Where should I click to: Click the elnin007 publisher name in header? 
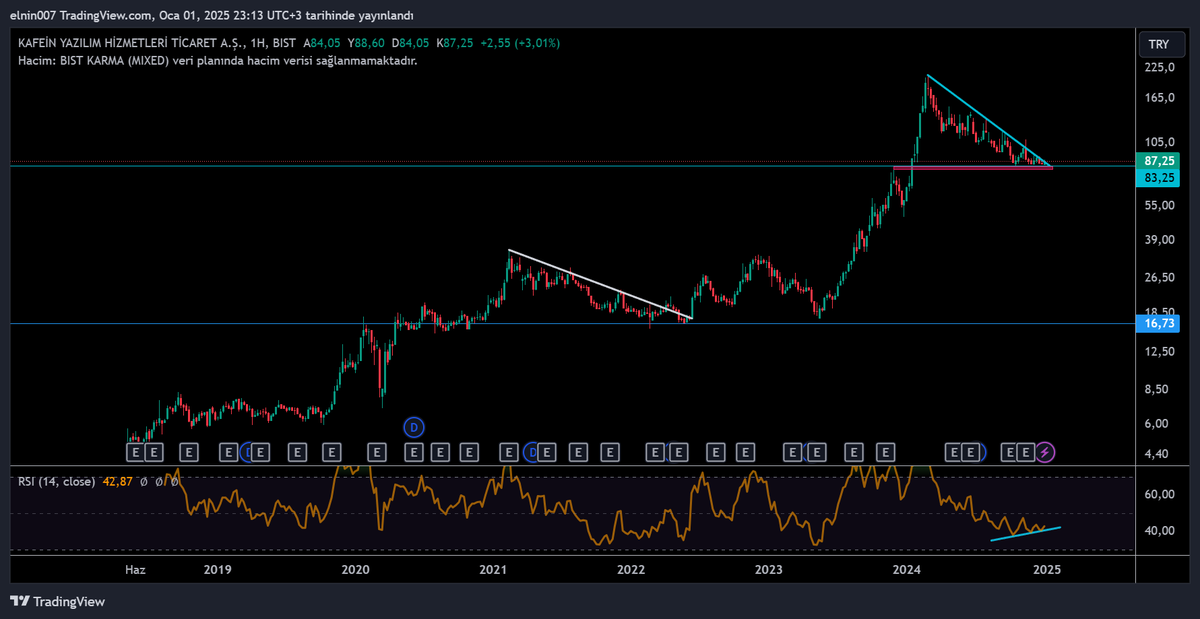33,15
